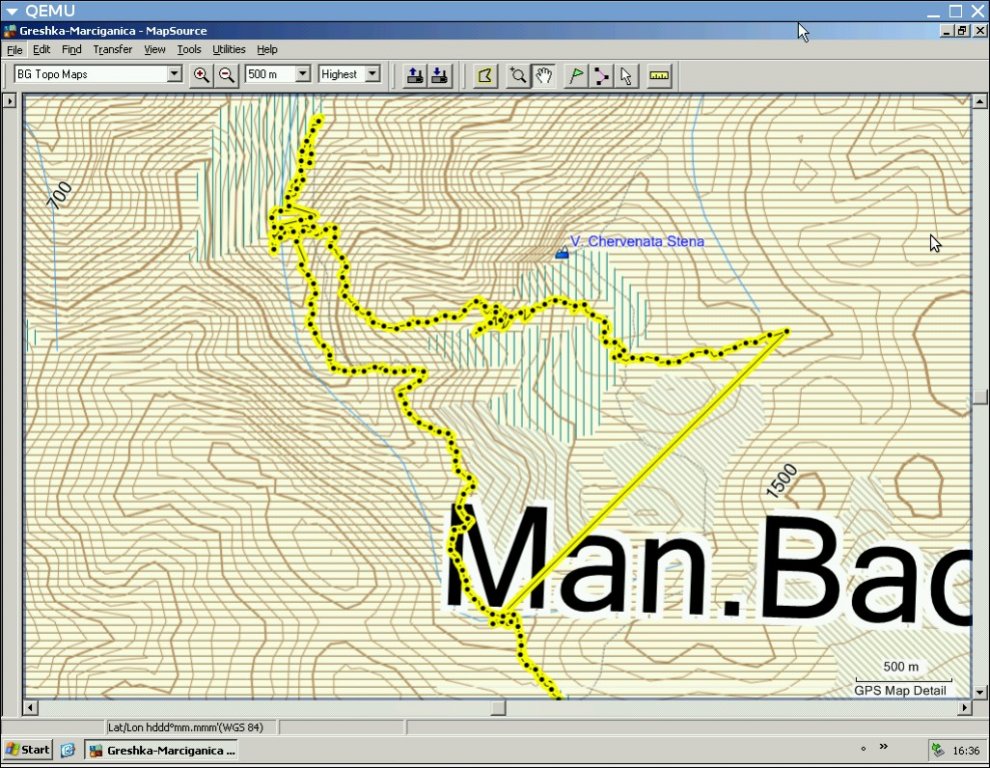Click the 1500 contour elevation label
This screenshot has width=990, height=768.
coord(782,481)
